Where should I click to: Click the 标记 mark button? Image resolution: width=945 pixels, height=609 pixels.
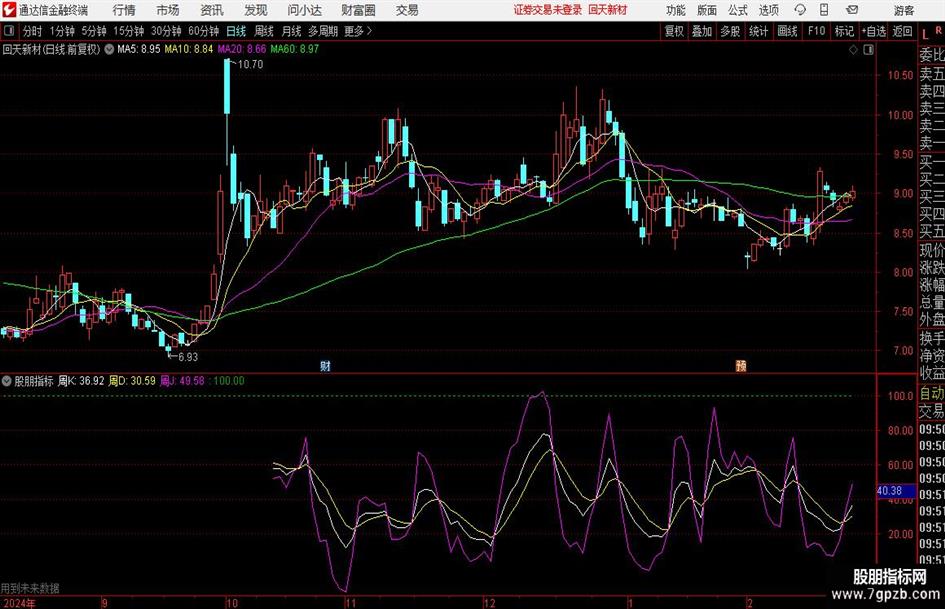point(844,31)
